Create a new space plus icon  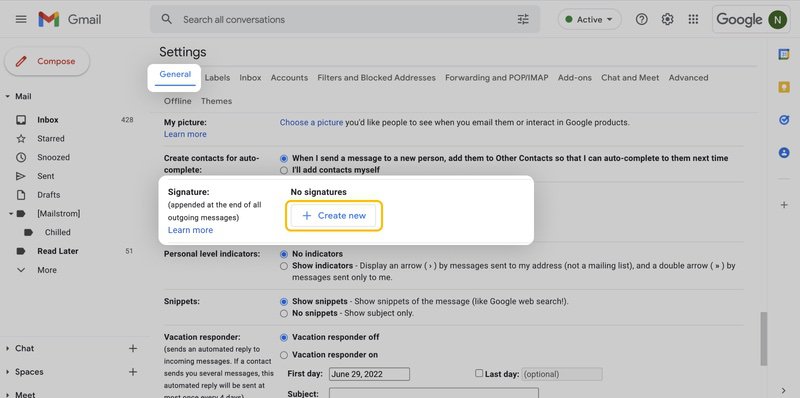[133, 372]
